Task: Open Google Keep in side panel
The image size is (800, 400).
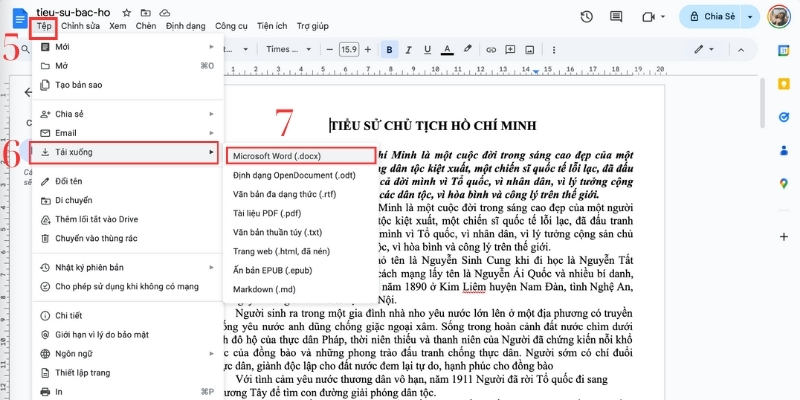Action: coord(784,84)
